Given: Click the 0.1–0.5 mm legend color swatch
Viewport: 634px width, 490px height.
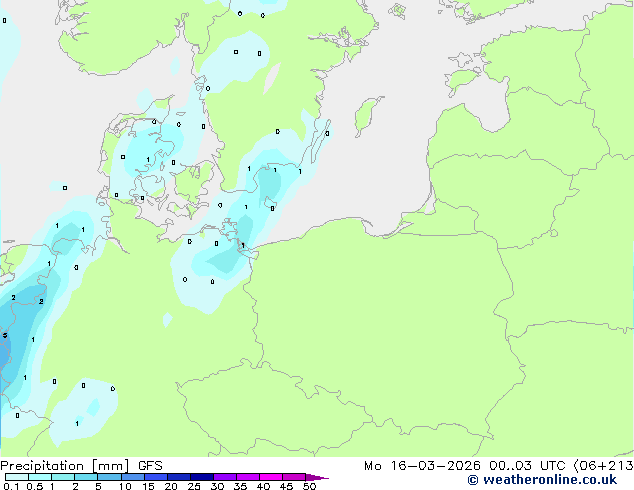Looking at the screenshot, I should [17, 477].
